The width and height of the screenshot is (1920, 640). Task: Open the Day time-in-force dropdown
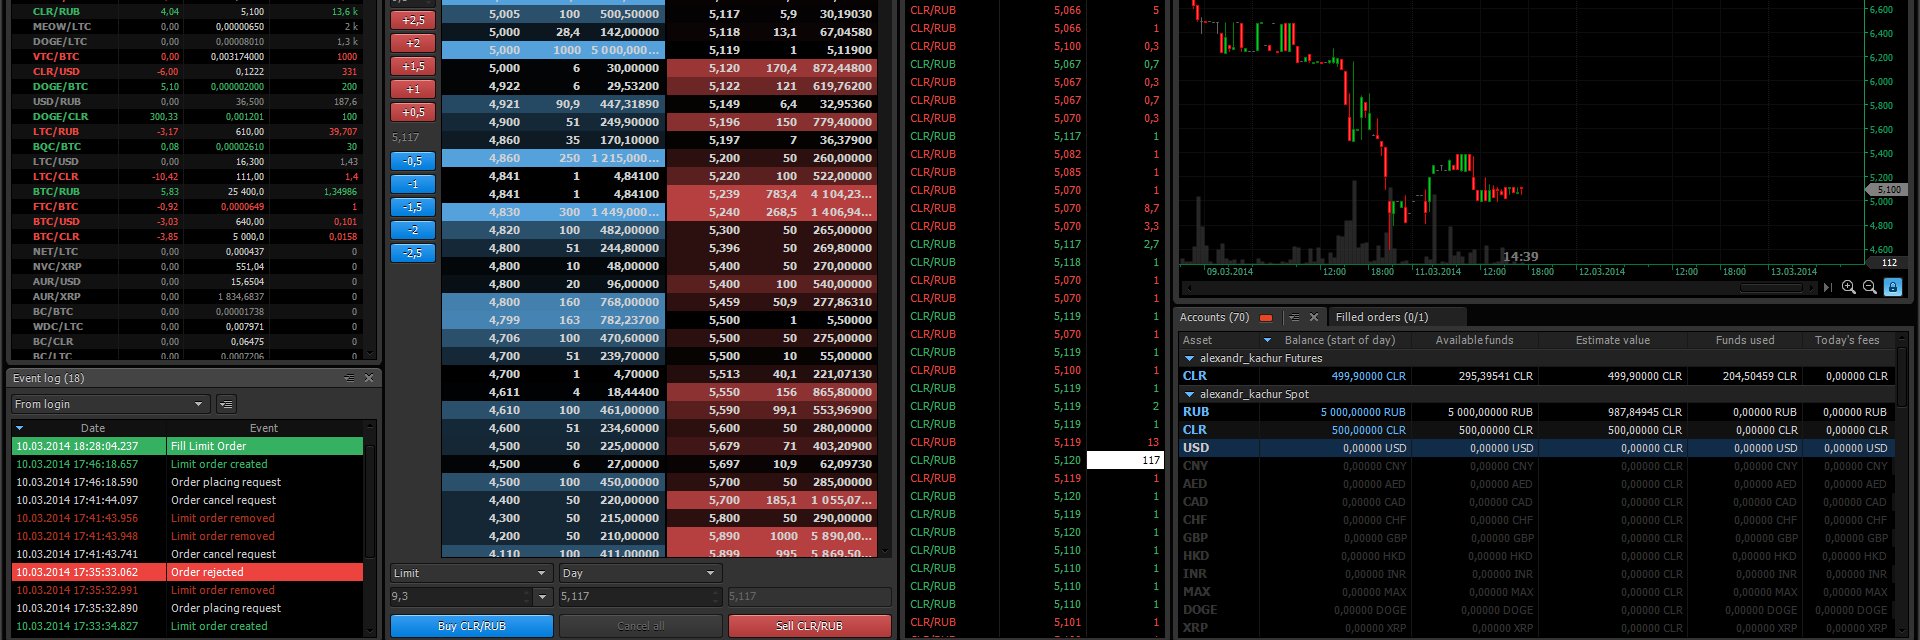(x=640, y=573)
